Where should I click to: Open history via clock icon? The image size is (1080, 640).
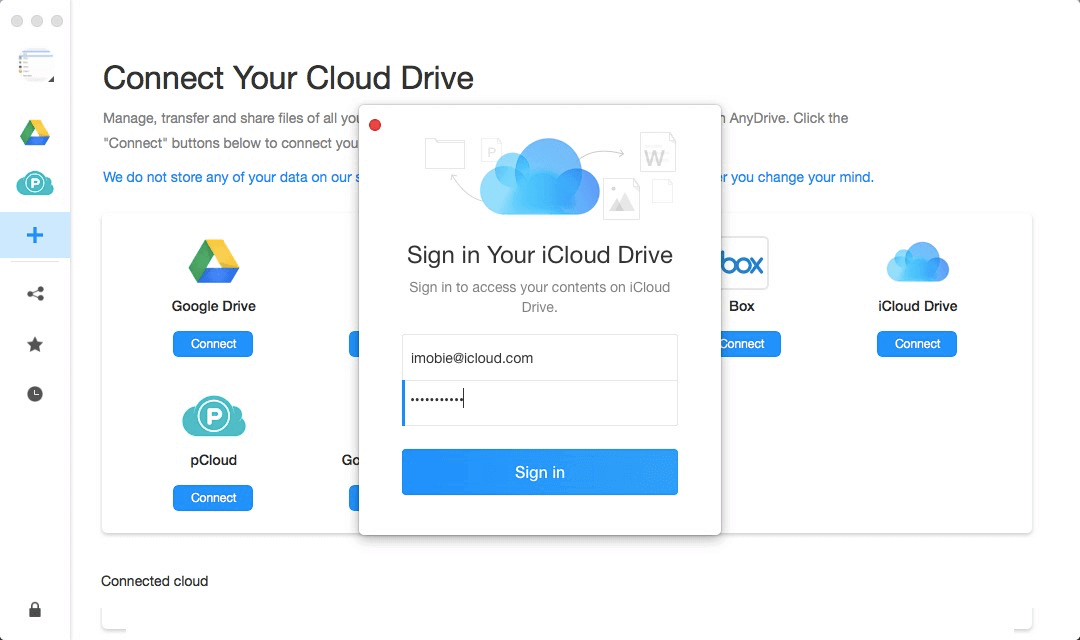[x=34, y=394]
